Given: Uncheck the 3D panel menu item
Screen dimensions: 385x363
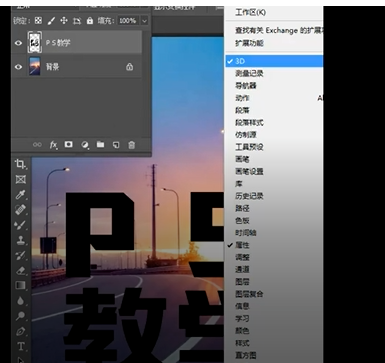Looking at the screenshot, I should pyautogui.click(x=274, y=61).
